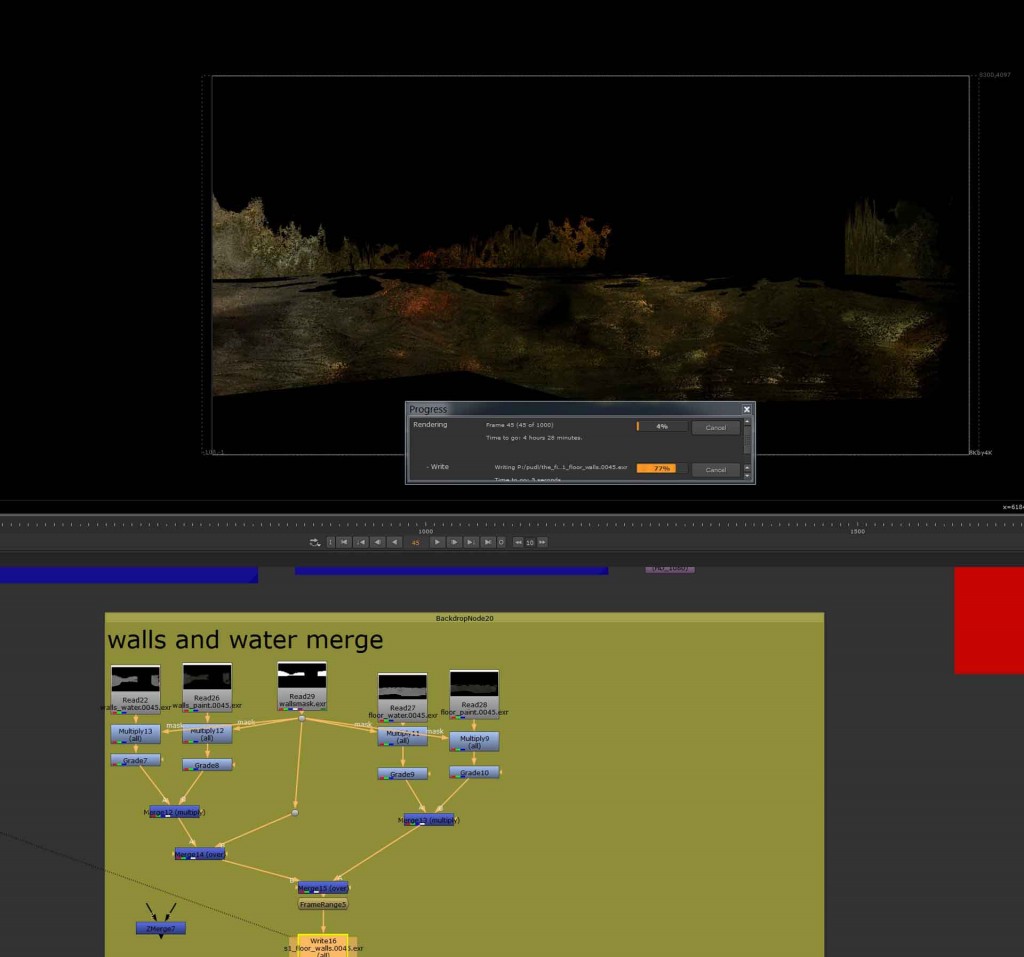Click the 'walls and water merge' backdrop label

click(246, 640)
